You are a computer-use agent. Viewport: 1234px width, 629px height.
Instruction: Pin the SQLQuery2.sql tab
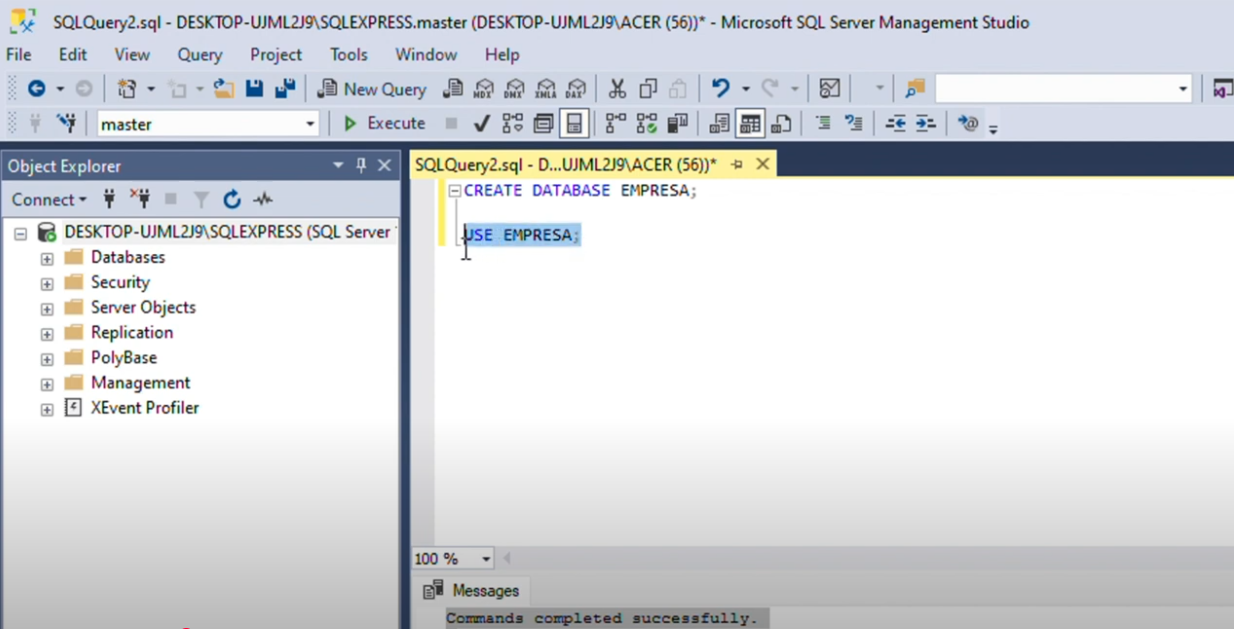tap(737, 164)
